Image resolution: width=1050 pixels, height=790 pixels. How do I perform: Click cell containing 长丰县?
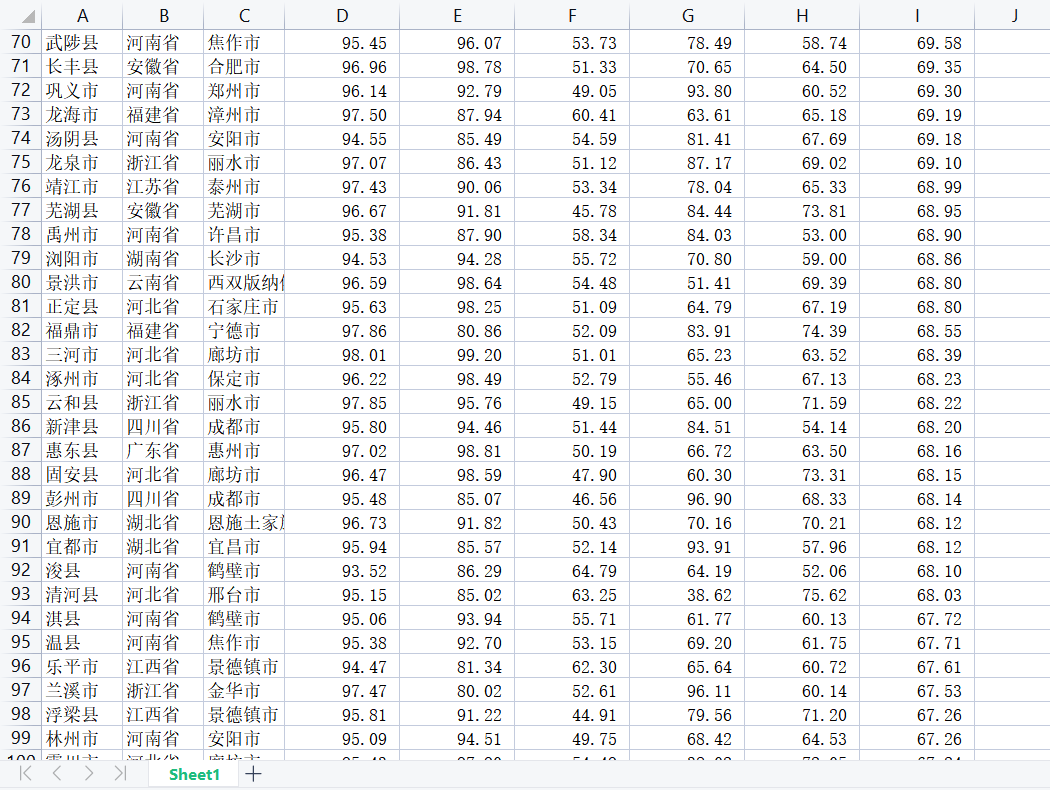82,67
